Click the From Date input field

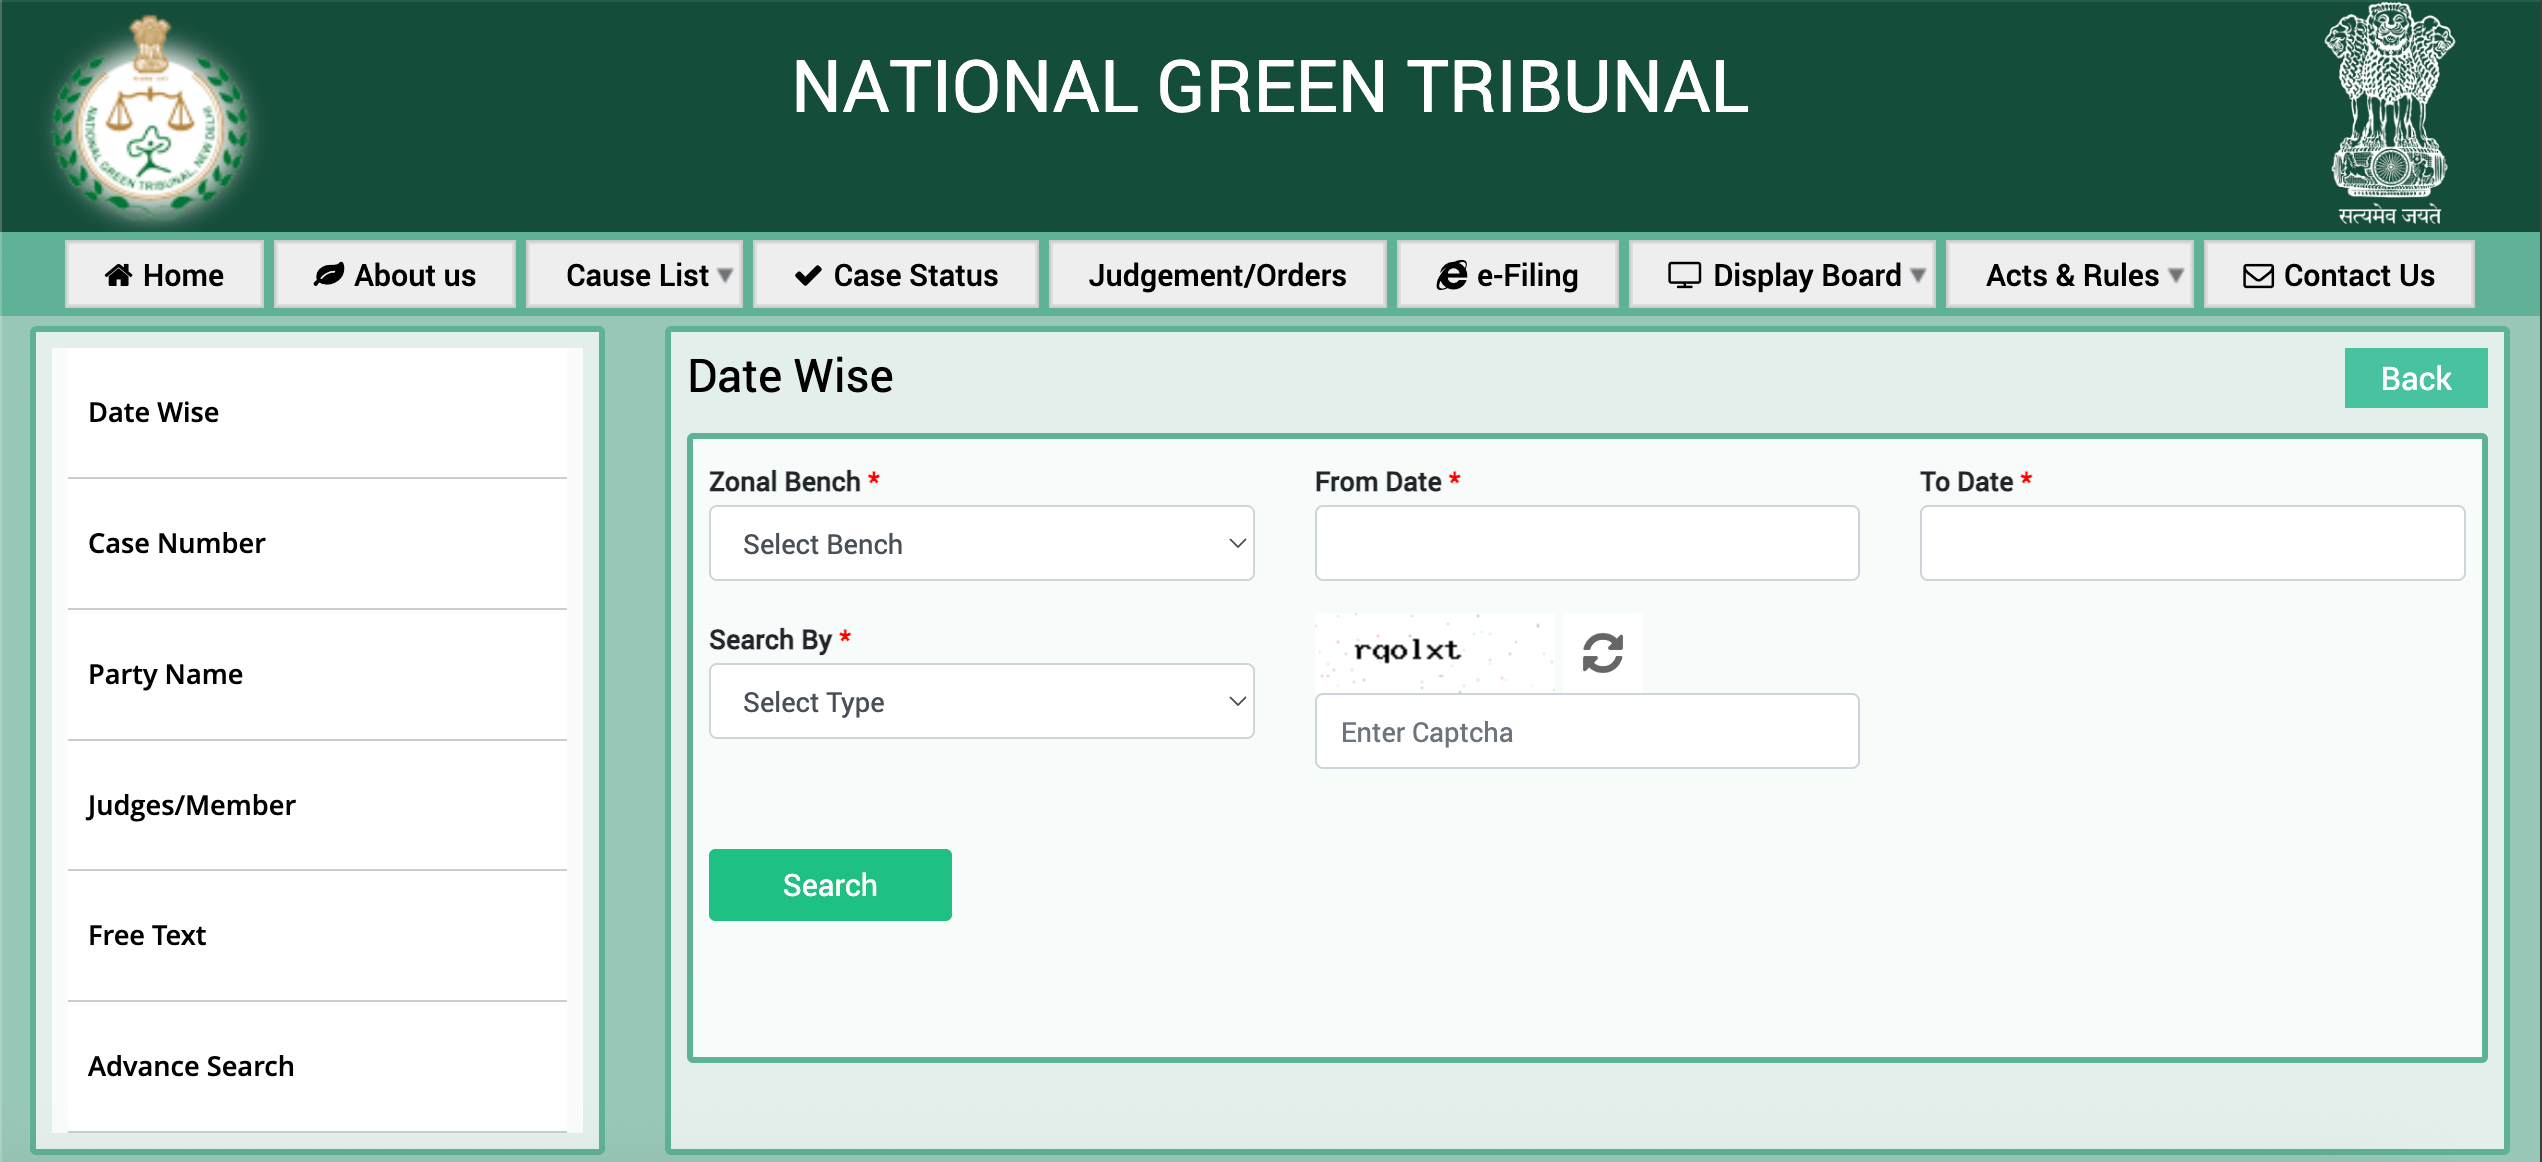(1586, 543)
